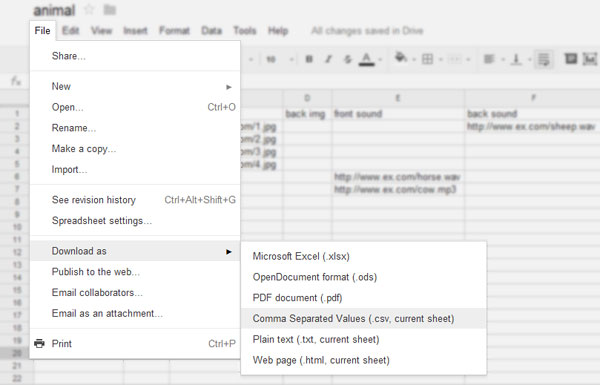The width and height of the screenshot is (600, 385).
Task: Click the vertical align icon
Action: pyautogui.click(x=516, y=59)
